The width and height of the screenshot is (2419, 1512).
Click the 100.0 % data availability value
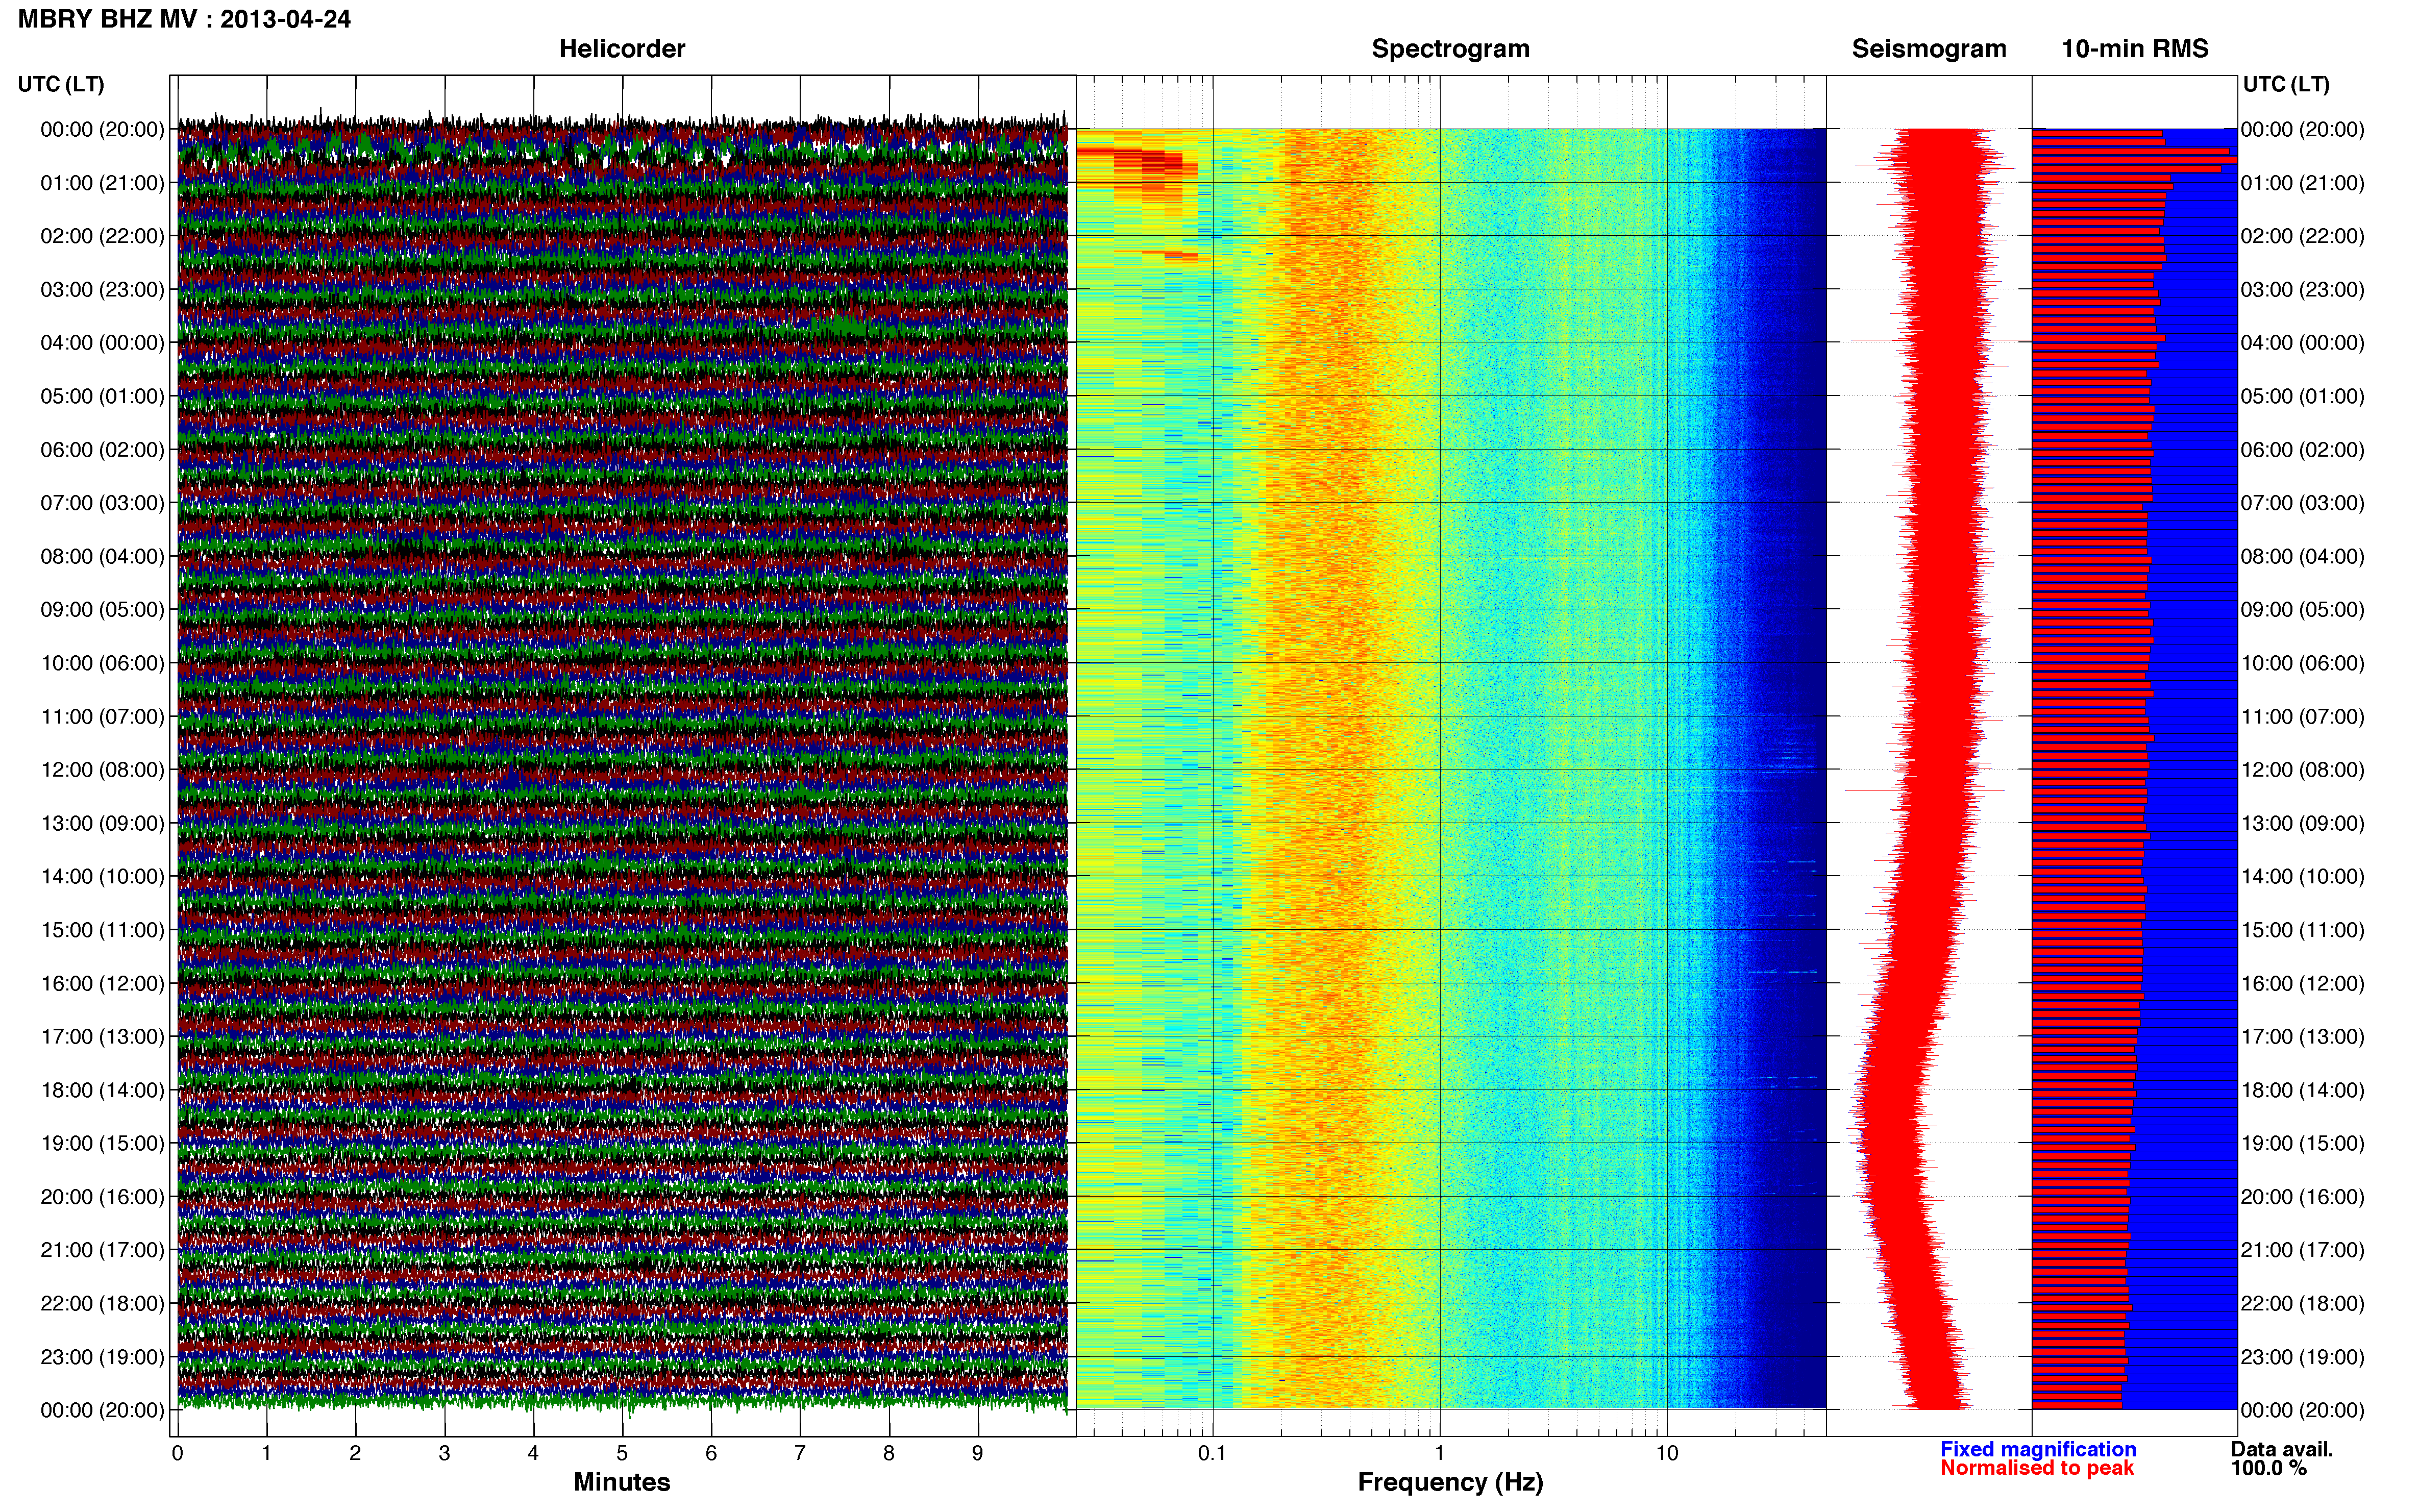coord(2268,1468)
